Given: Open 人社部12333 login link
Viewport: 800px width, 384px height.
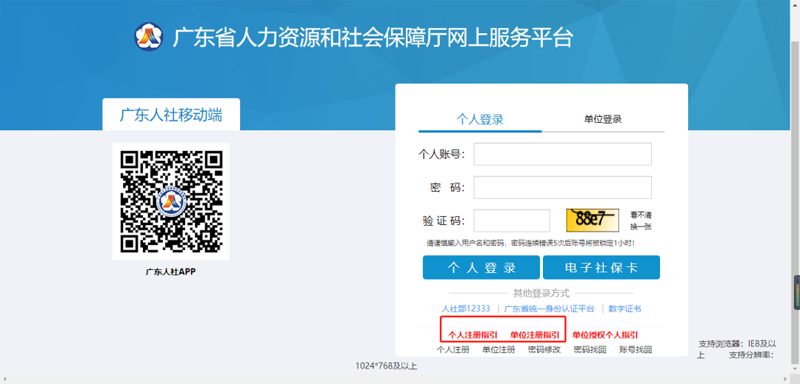Looking at the screenshot, I should [x=466, y=309].
